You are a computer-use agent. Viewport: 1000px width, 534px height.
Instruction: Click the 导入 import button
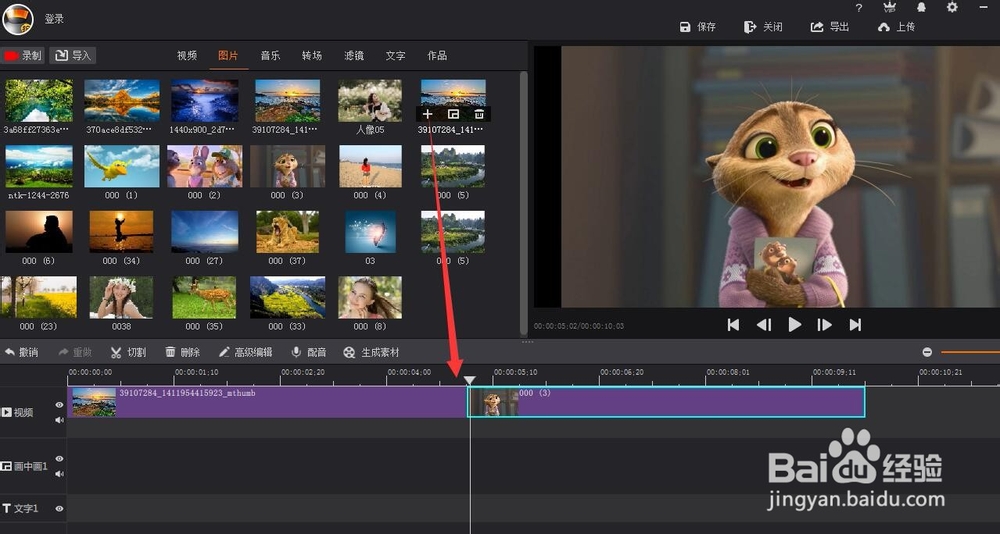tap(73, 56)
